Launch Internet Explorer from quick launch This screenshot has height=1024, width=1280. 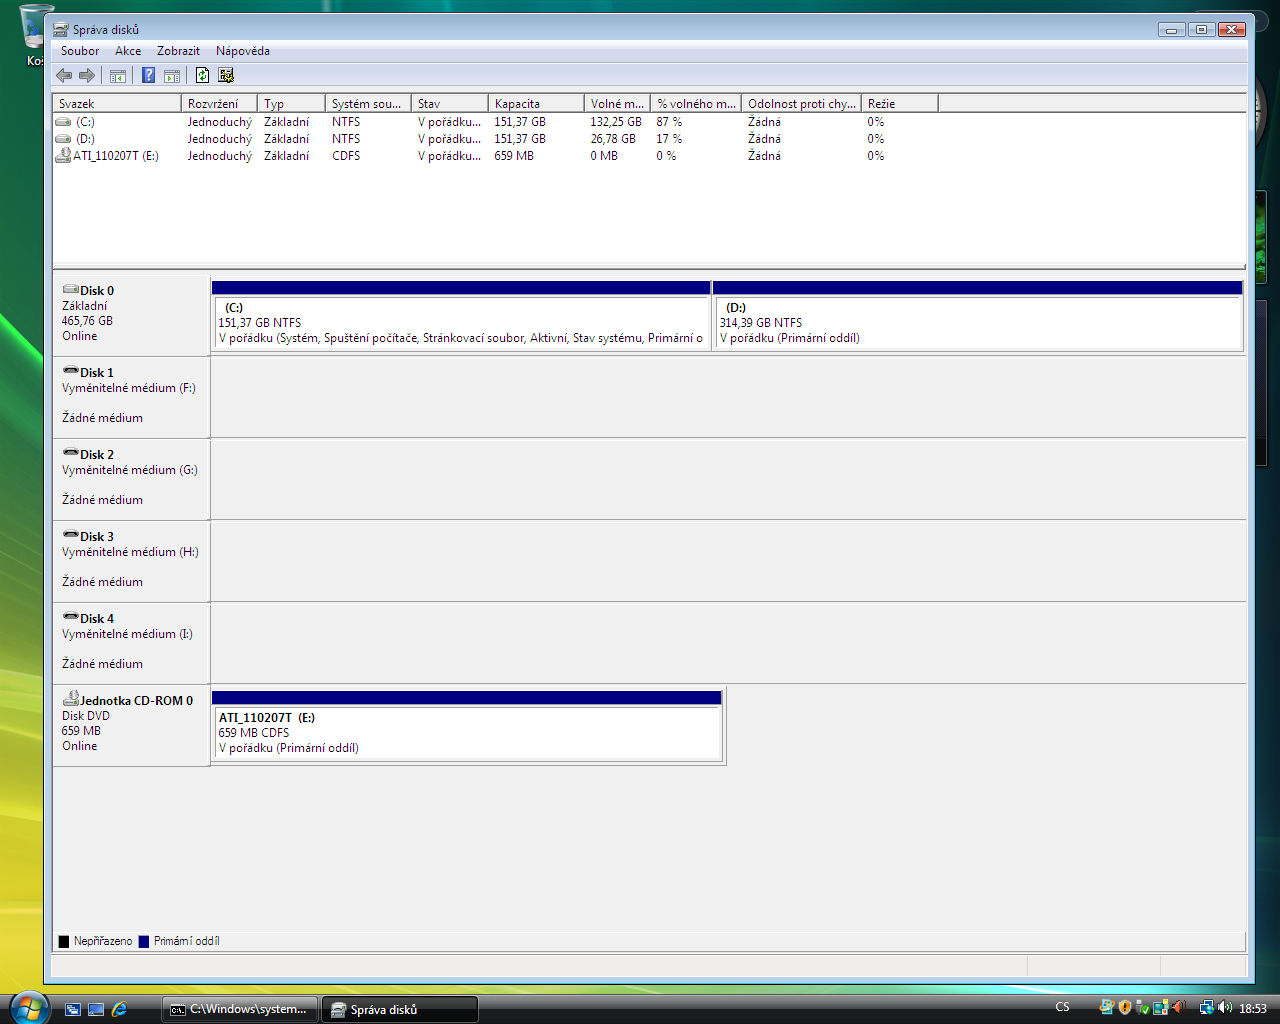(119, 1009)
